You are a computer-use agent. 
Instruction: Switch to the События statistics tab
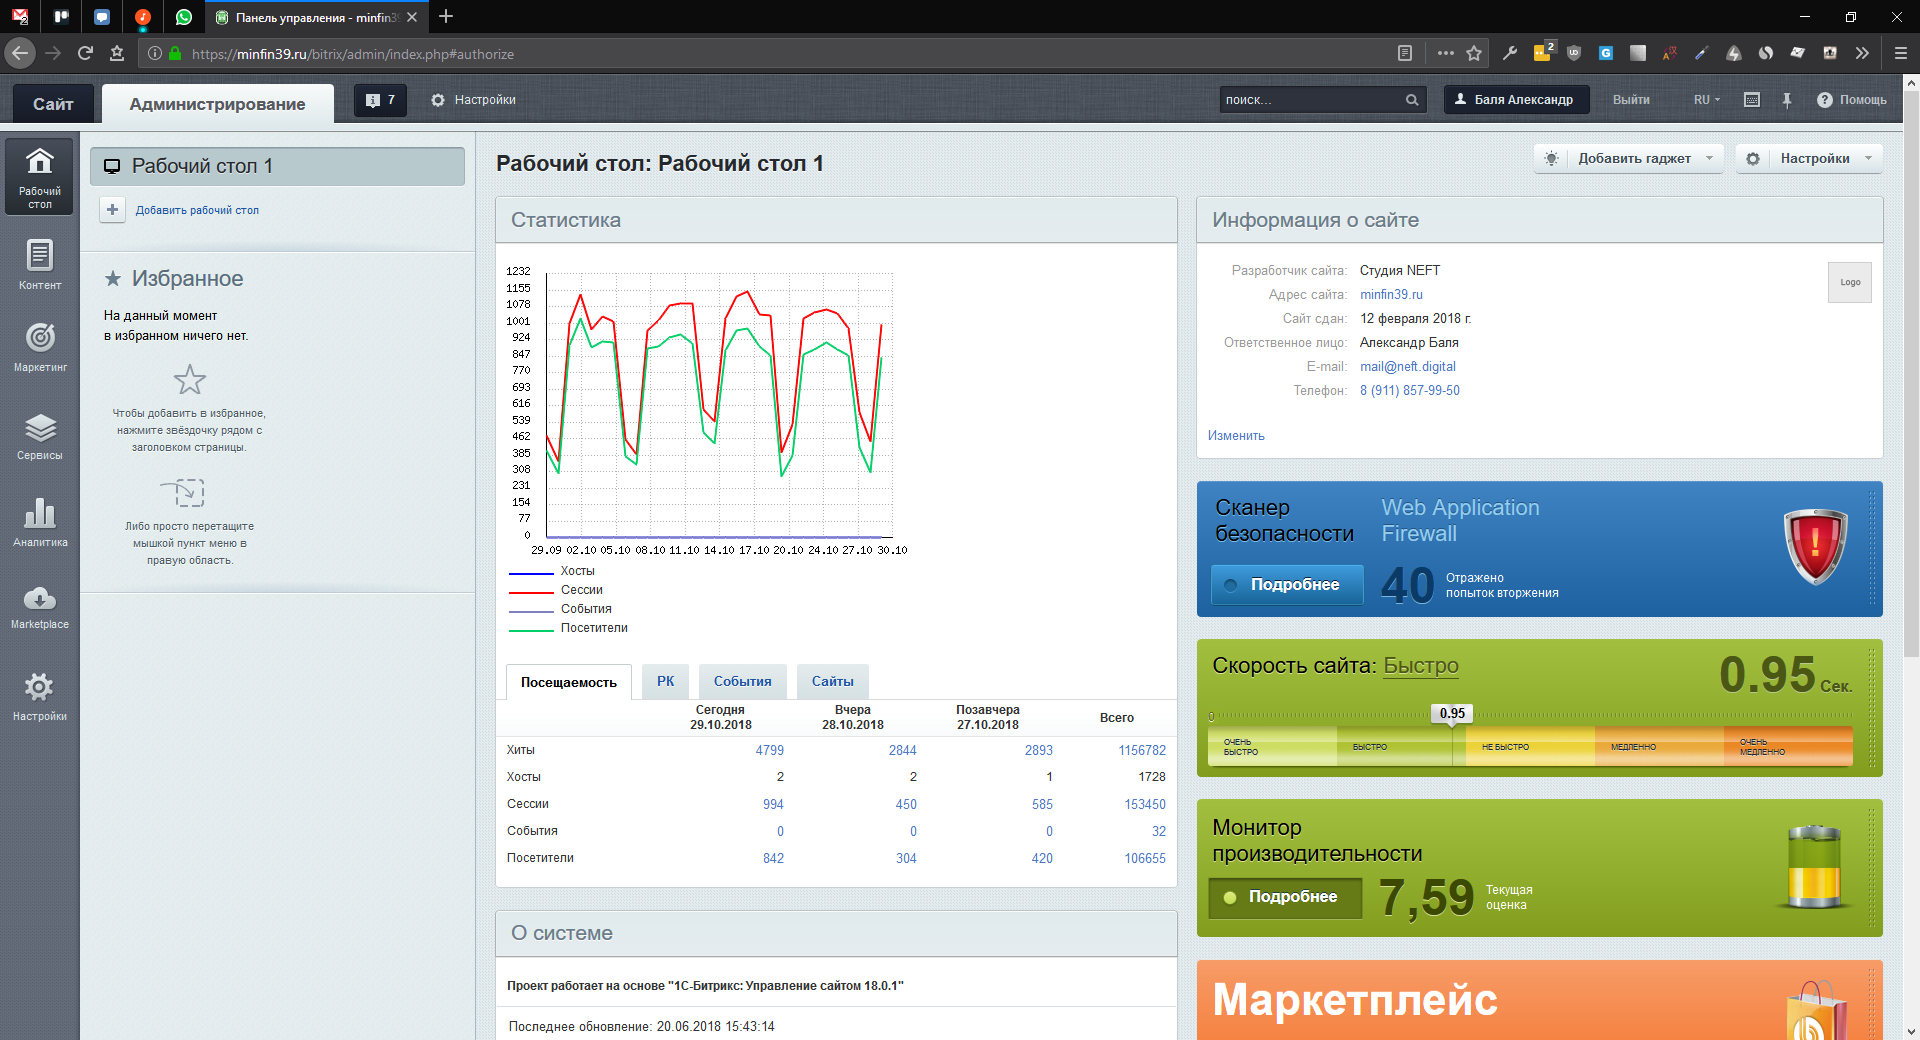point(742,682)
